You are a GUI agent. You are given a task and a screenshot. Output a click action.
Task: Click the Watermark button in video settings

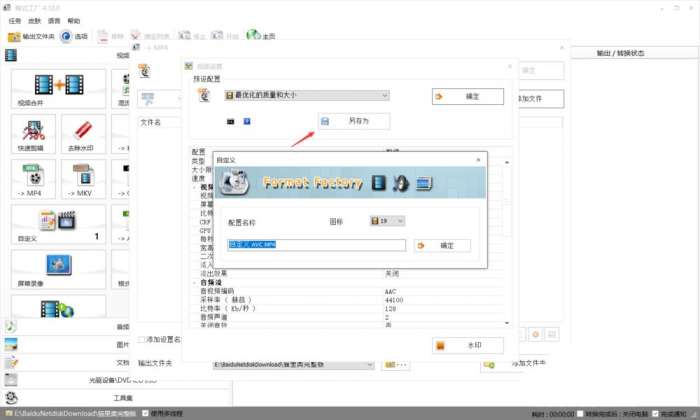467,345
